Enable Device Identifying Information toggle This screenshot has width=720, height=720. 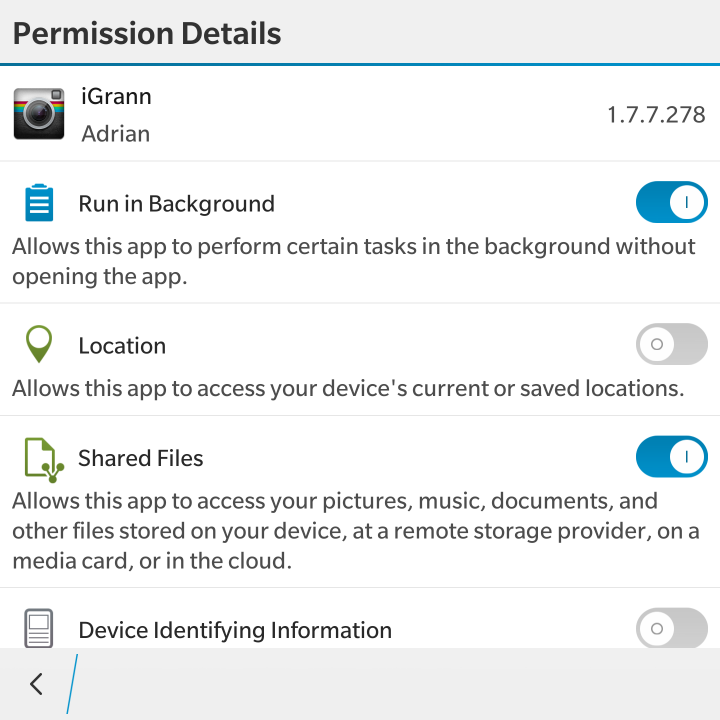[x=671, y=628]
